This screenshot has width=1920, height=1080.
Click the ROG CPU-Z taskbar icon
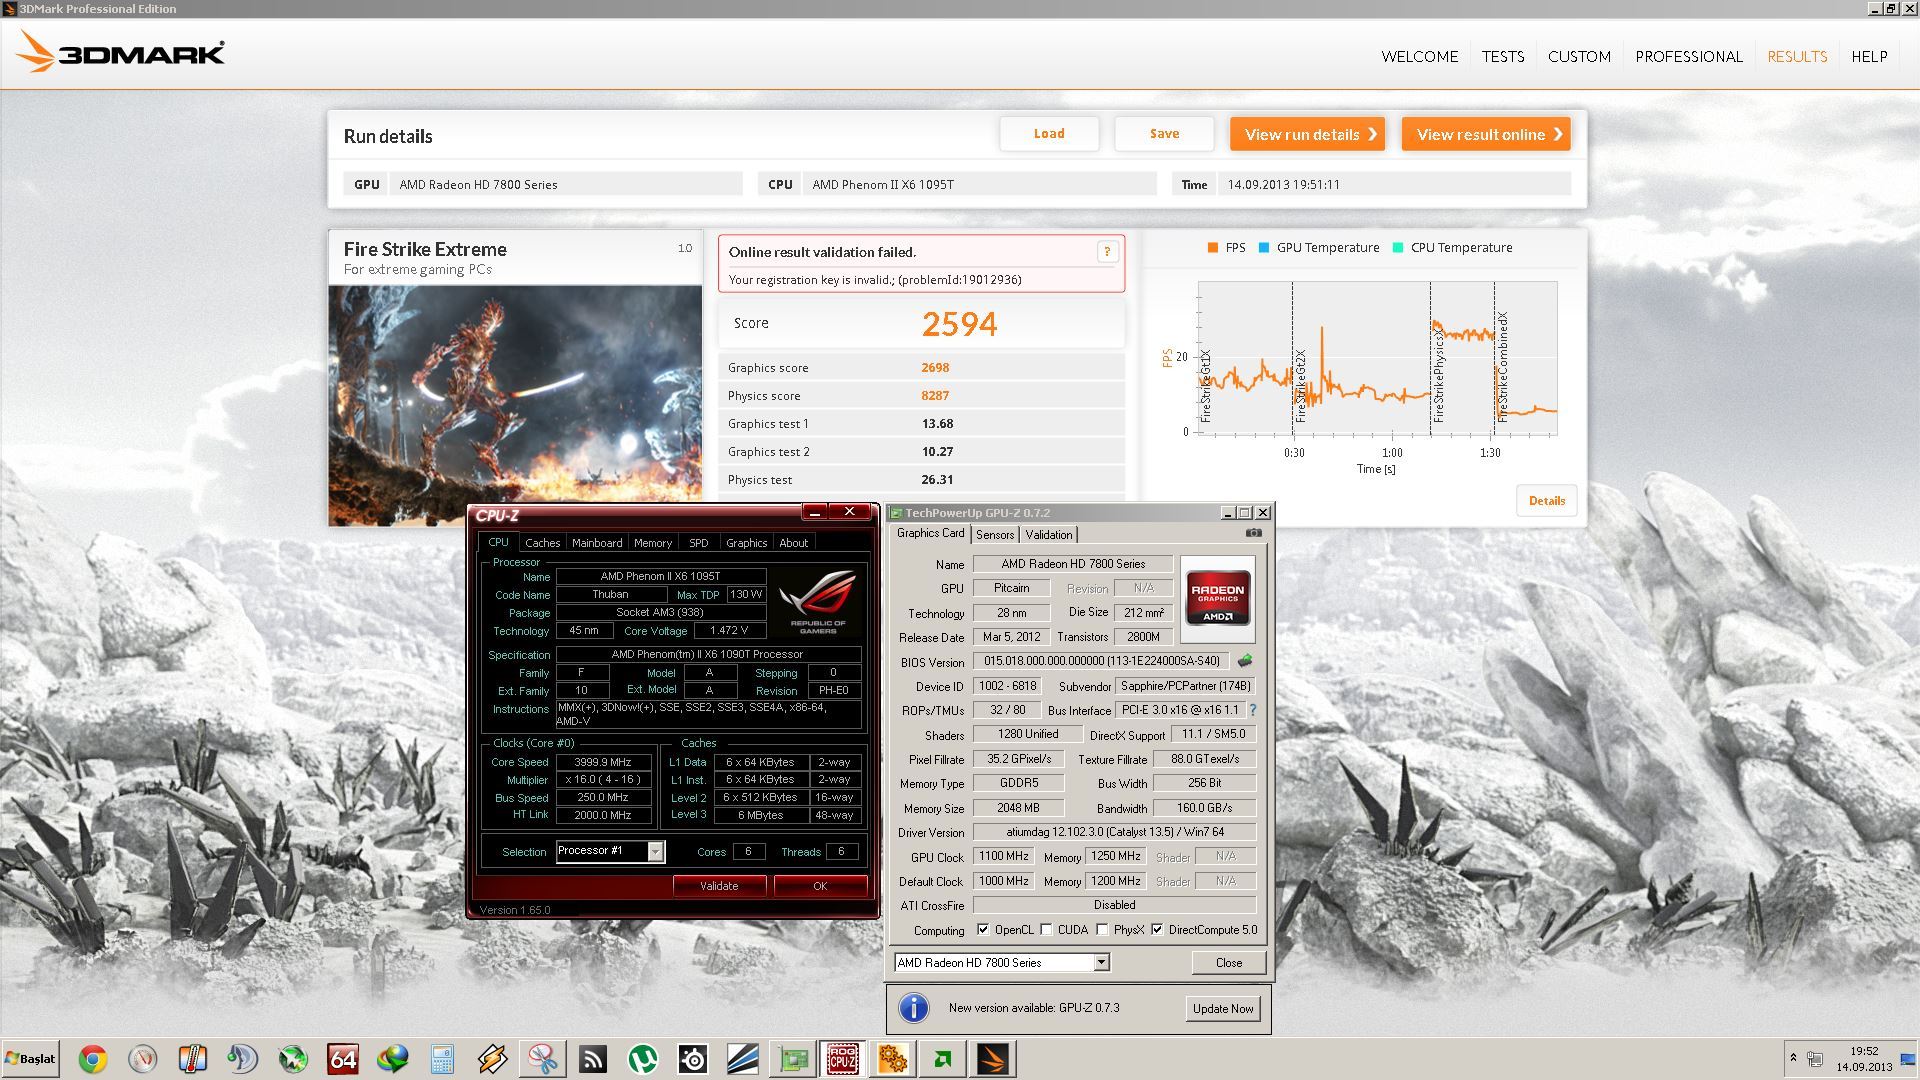842,1059
